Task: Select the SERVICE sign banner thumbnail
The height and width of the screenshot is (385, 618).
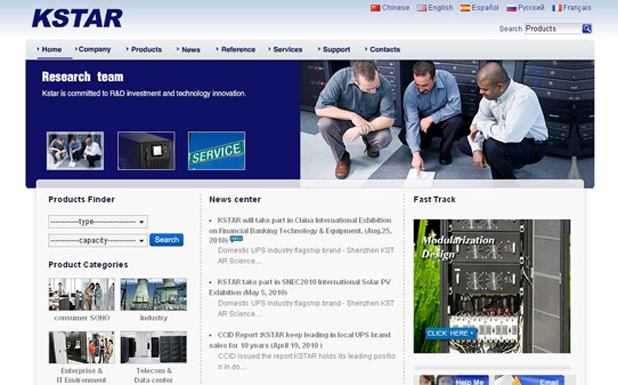Action: [217, 151]
